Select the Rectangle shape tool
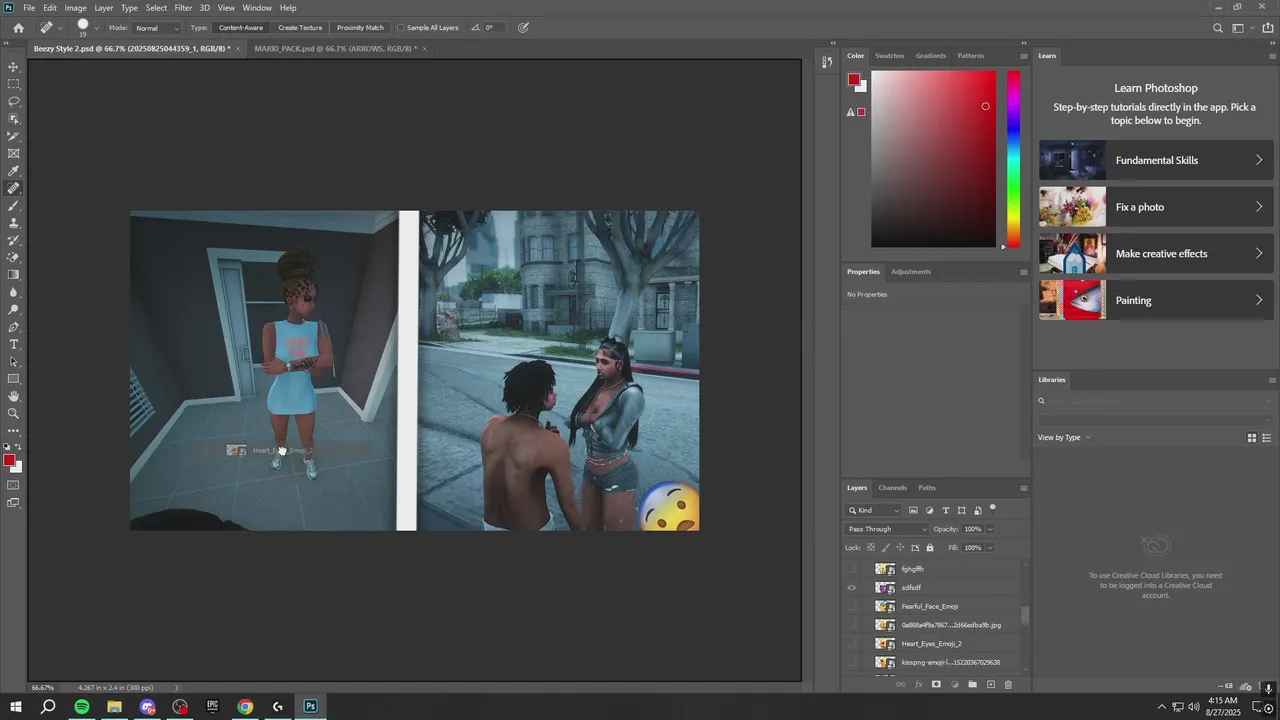Viewport: 1280px width, 720px height. point(14,379)
